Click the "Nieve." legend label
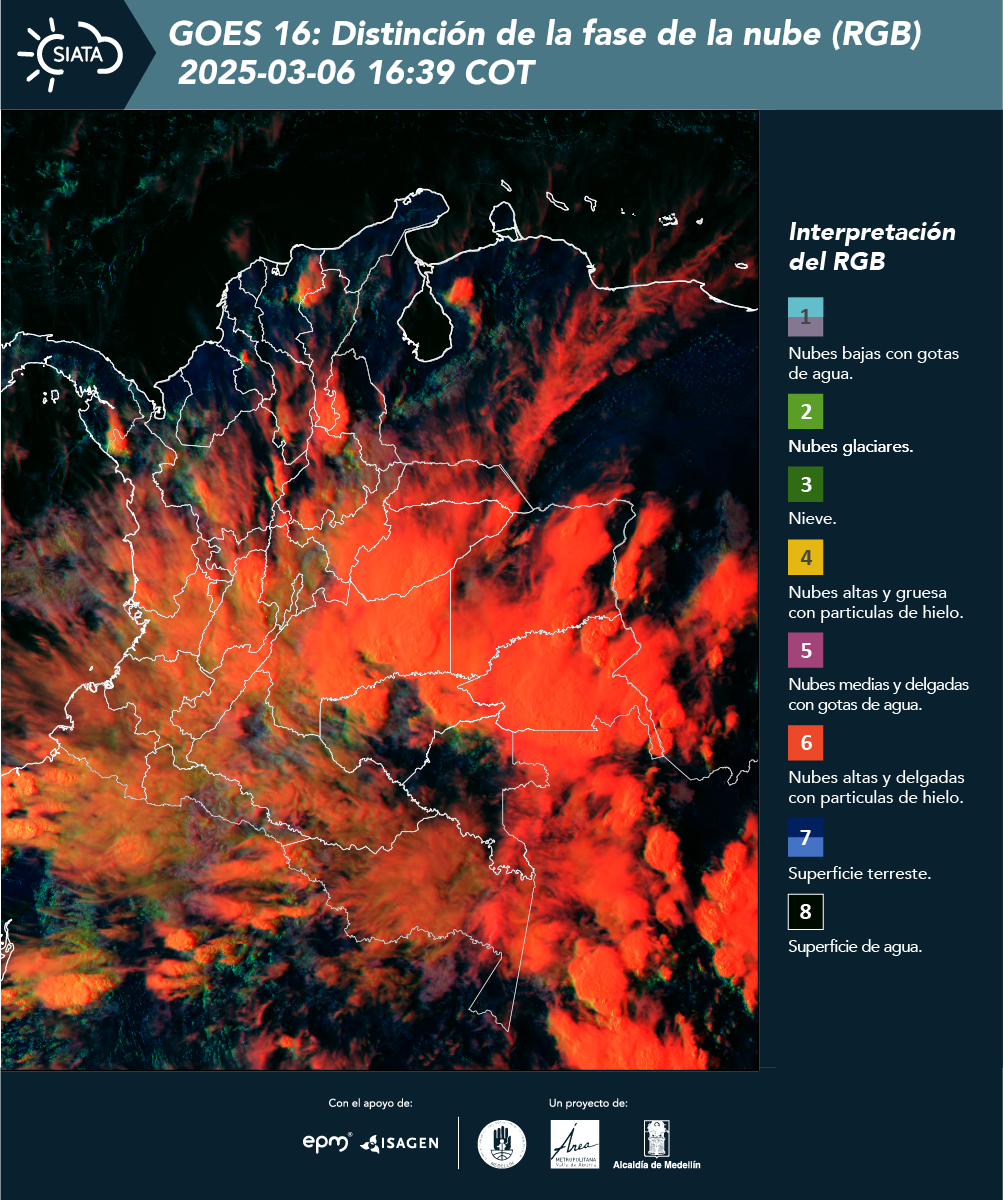 812,519
